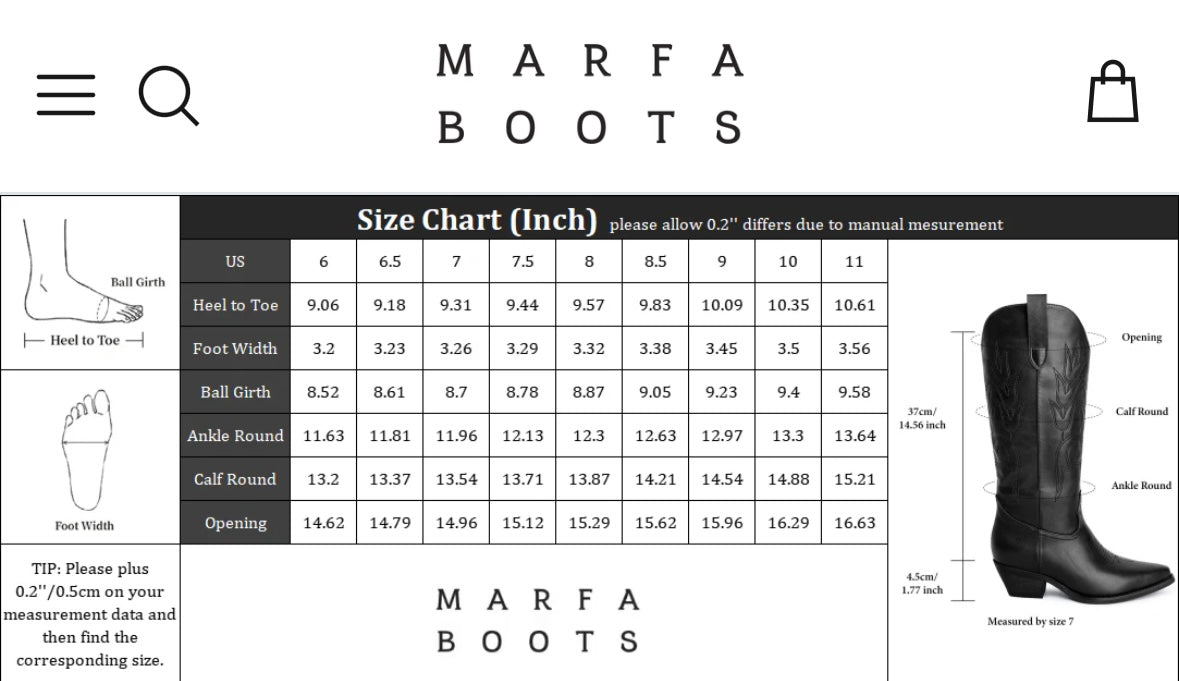Click the Marfa Boots header logo
This screenshot has height=681, width=1179.
pyautogui.click(x=590, y=94)
